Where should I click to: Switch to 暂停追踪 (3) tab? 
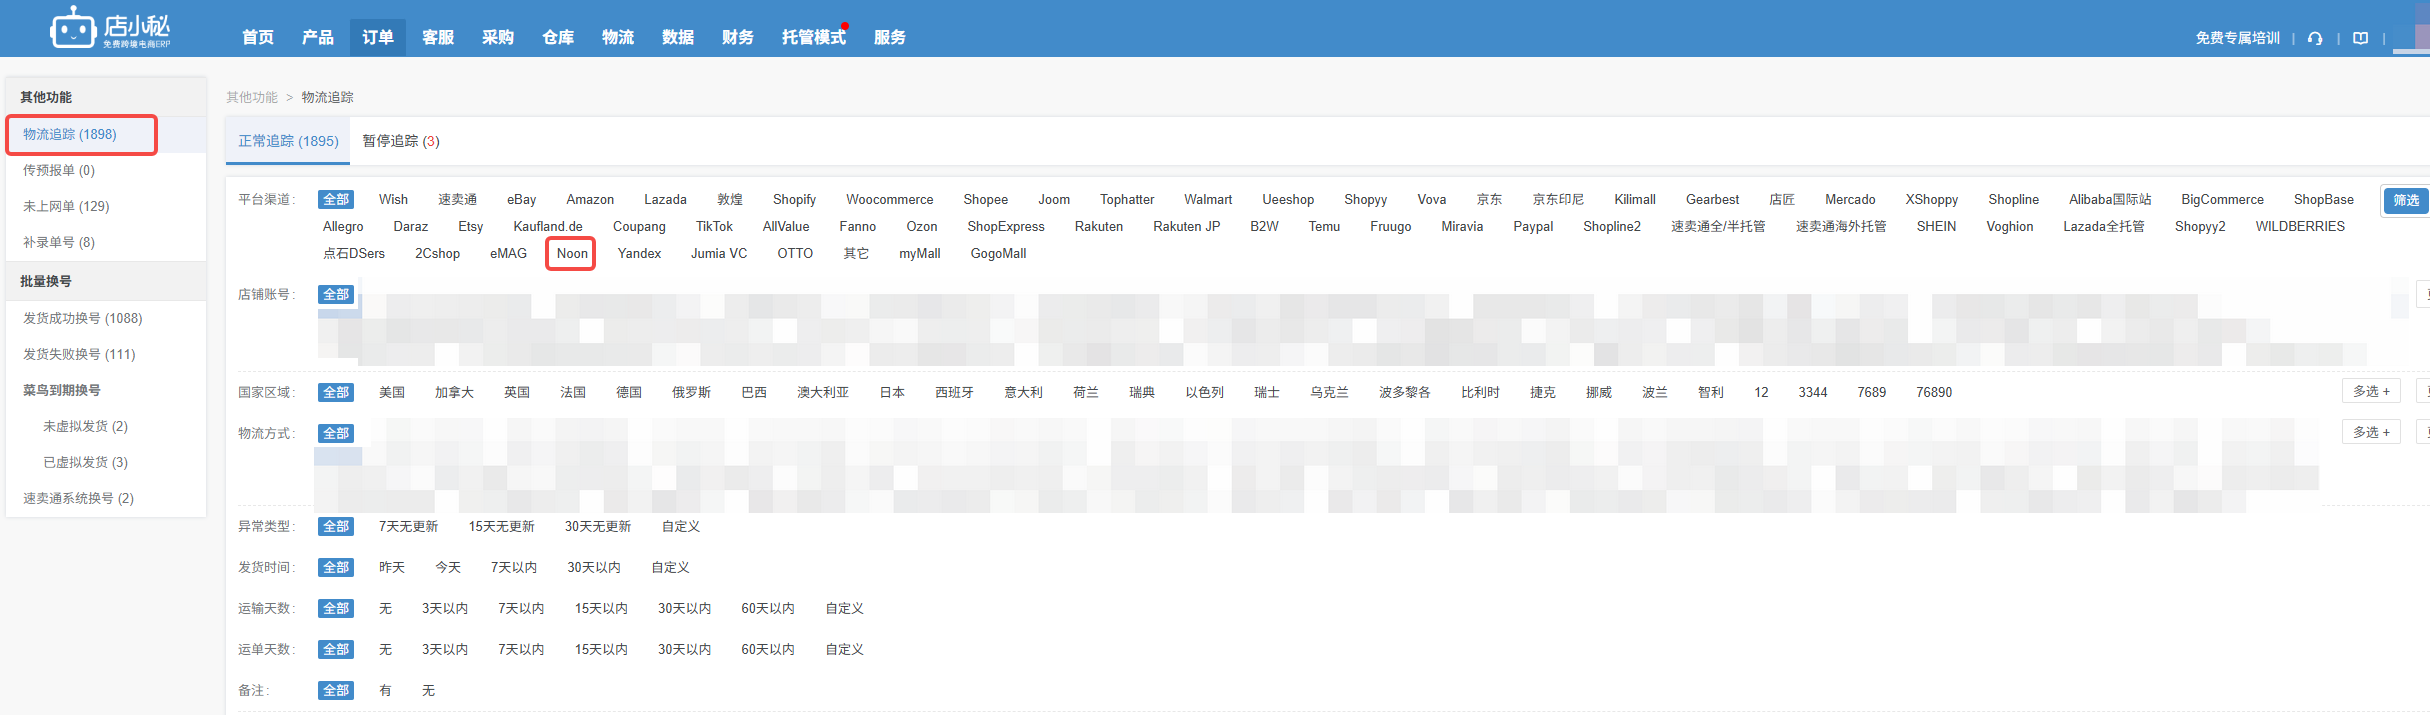400,141
